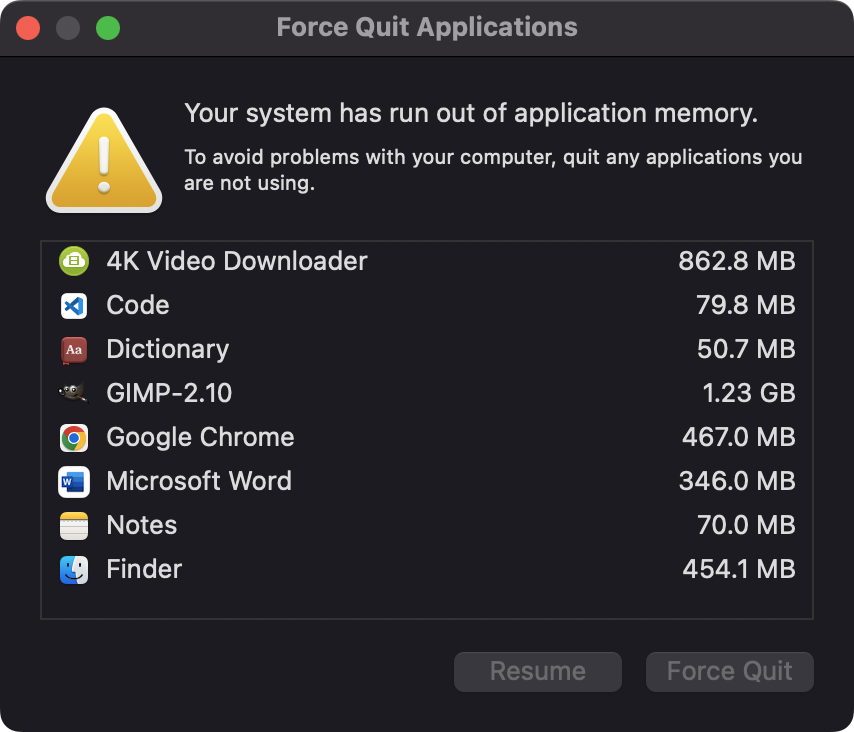Click the Notes app icon
This screenshot has height=732, width=854.
tap(74, 526)
